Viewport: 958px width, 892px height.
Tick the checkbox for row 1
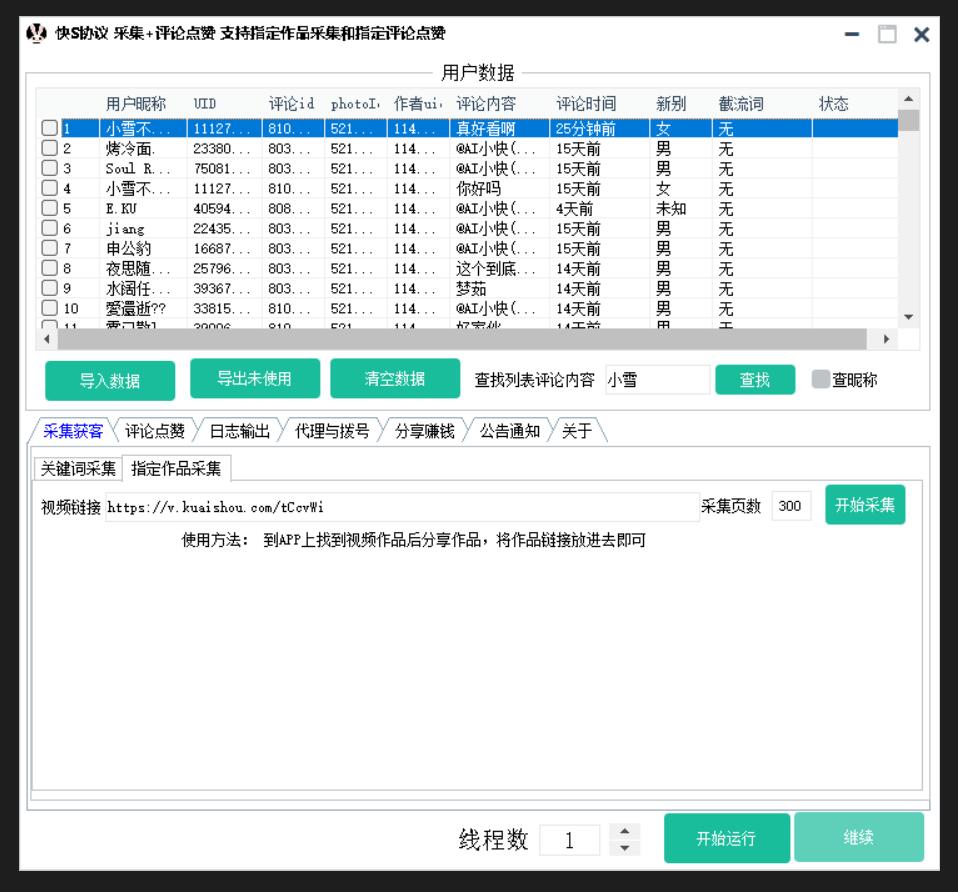[49, 129]
